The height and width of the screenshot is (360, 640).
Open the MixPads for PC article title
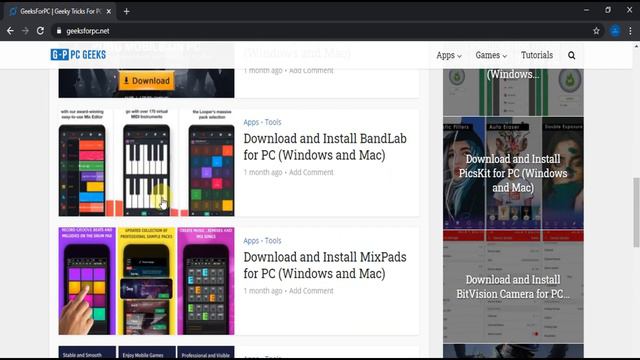click(x=325, y=265)
